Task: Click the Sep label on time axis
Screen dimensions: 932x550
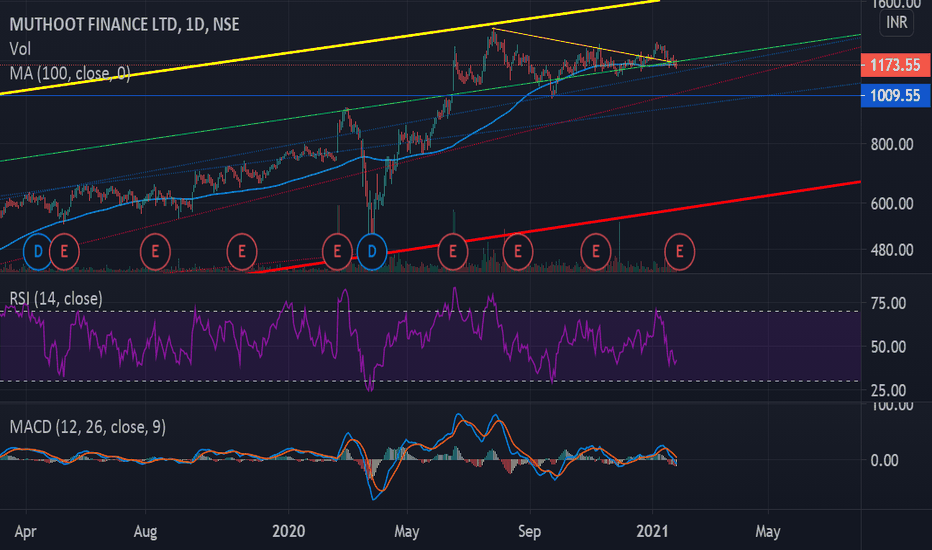Action: (530, 532)
